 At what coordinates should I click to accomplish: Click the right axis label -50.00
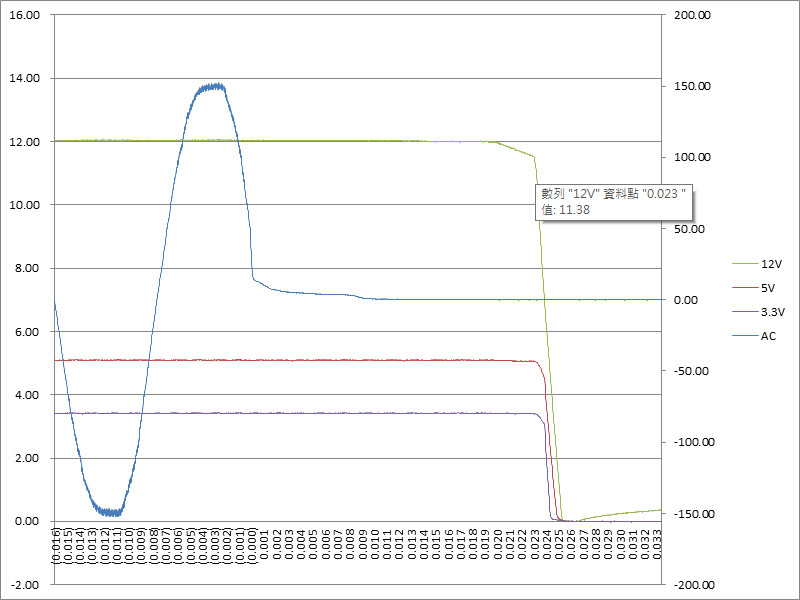pyautogui.click(x=691, y=371)
